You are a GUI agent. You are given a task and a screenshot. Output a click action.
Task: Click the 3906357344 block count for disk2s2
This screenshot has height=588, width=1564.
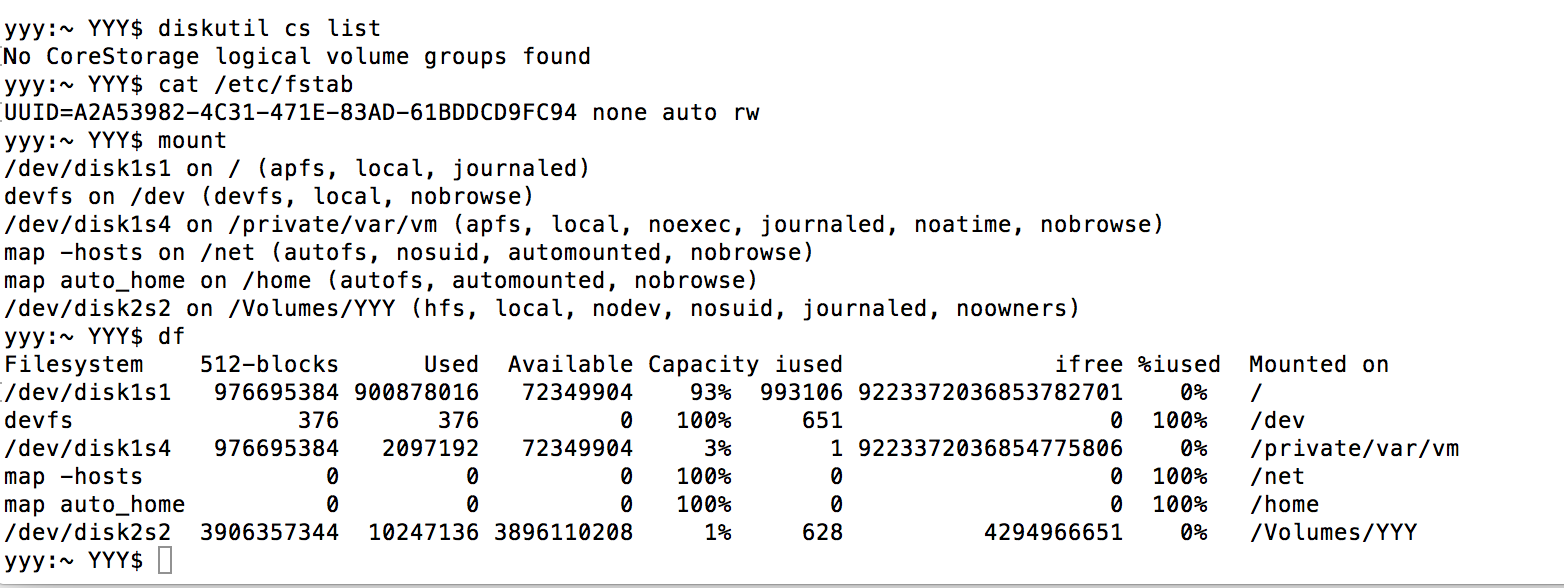tap(270, 532)
